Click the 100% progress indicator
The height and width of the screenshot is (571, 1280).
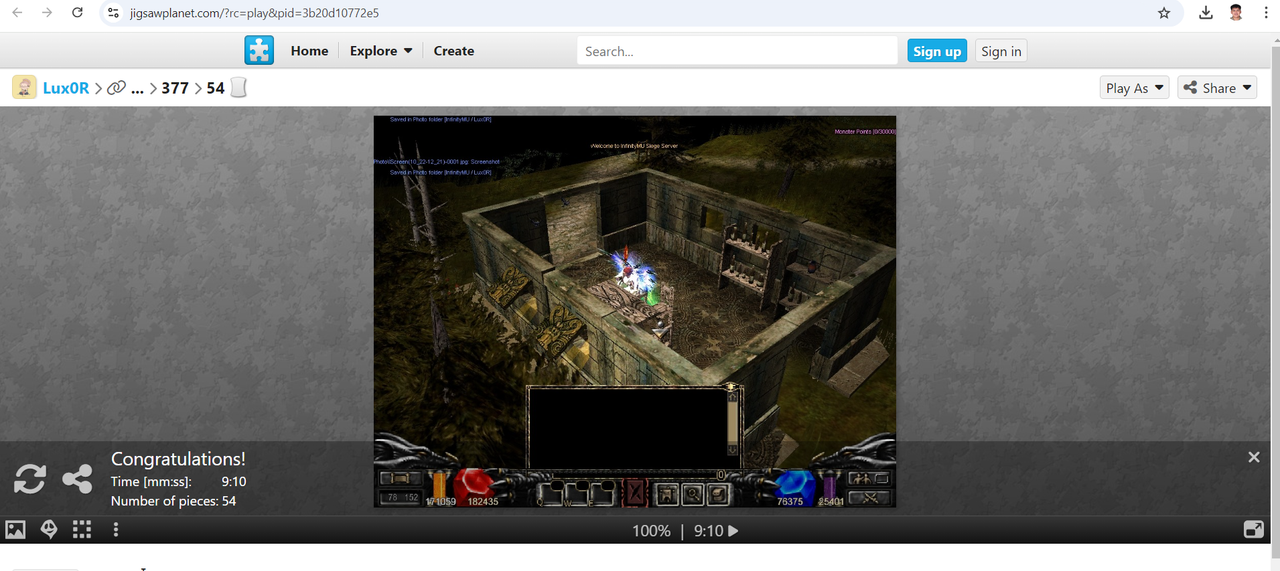[651, 531]
